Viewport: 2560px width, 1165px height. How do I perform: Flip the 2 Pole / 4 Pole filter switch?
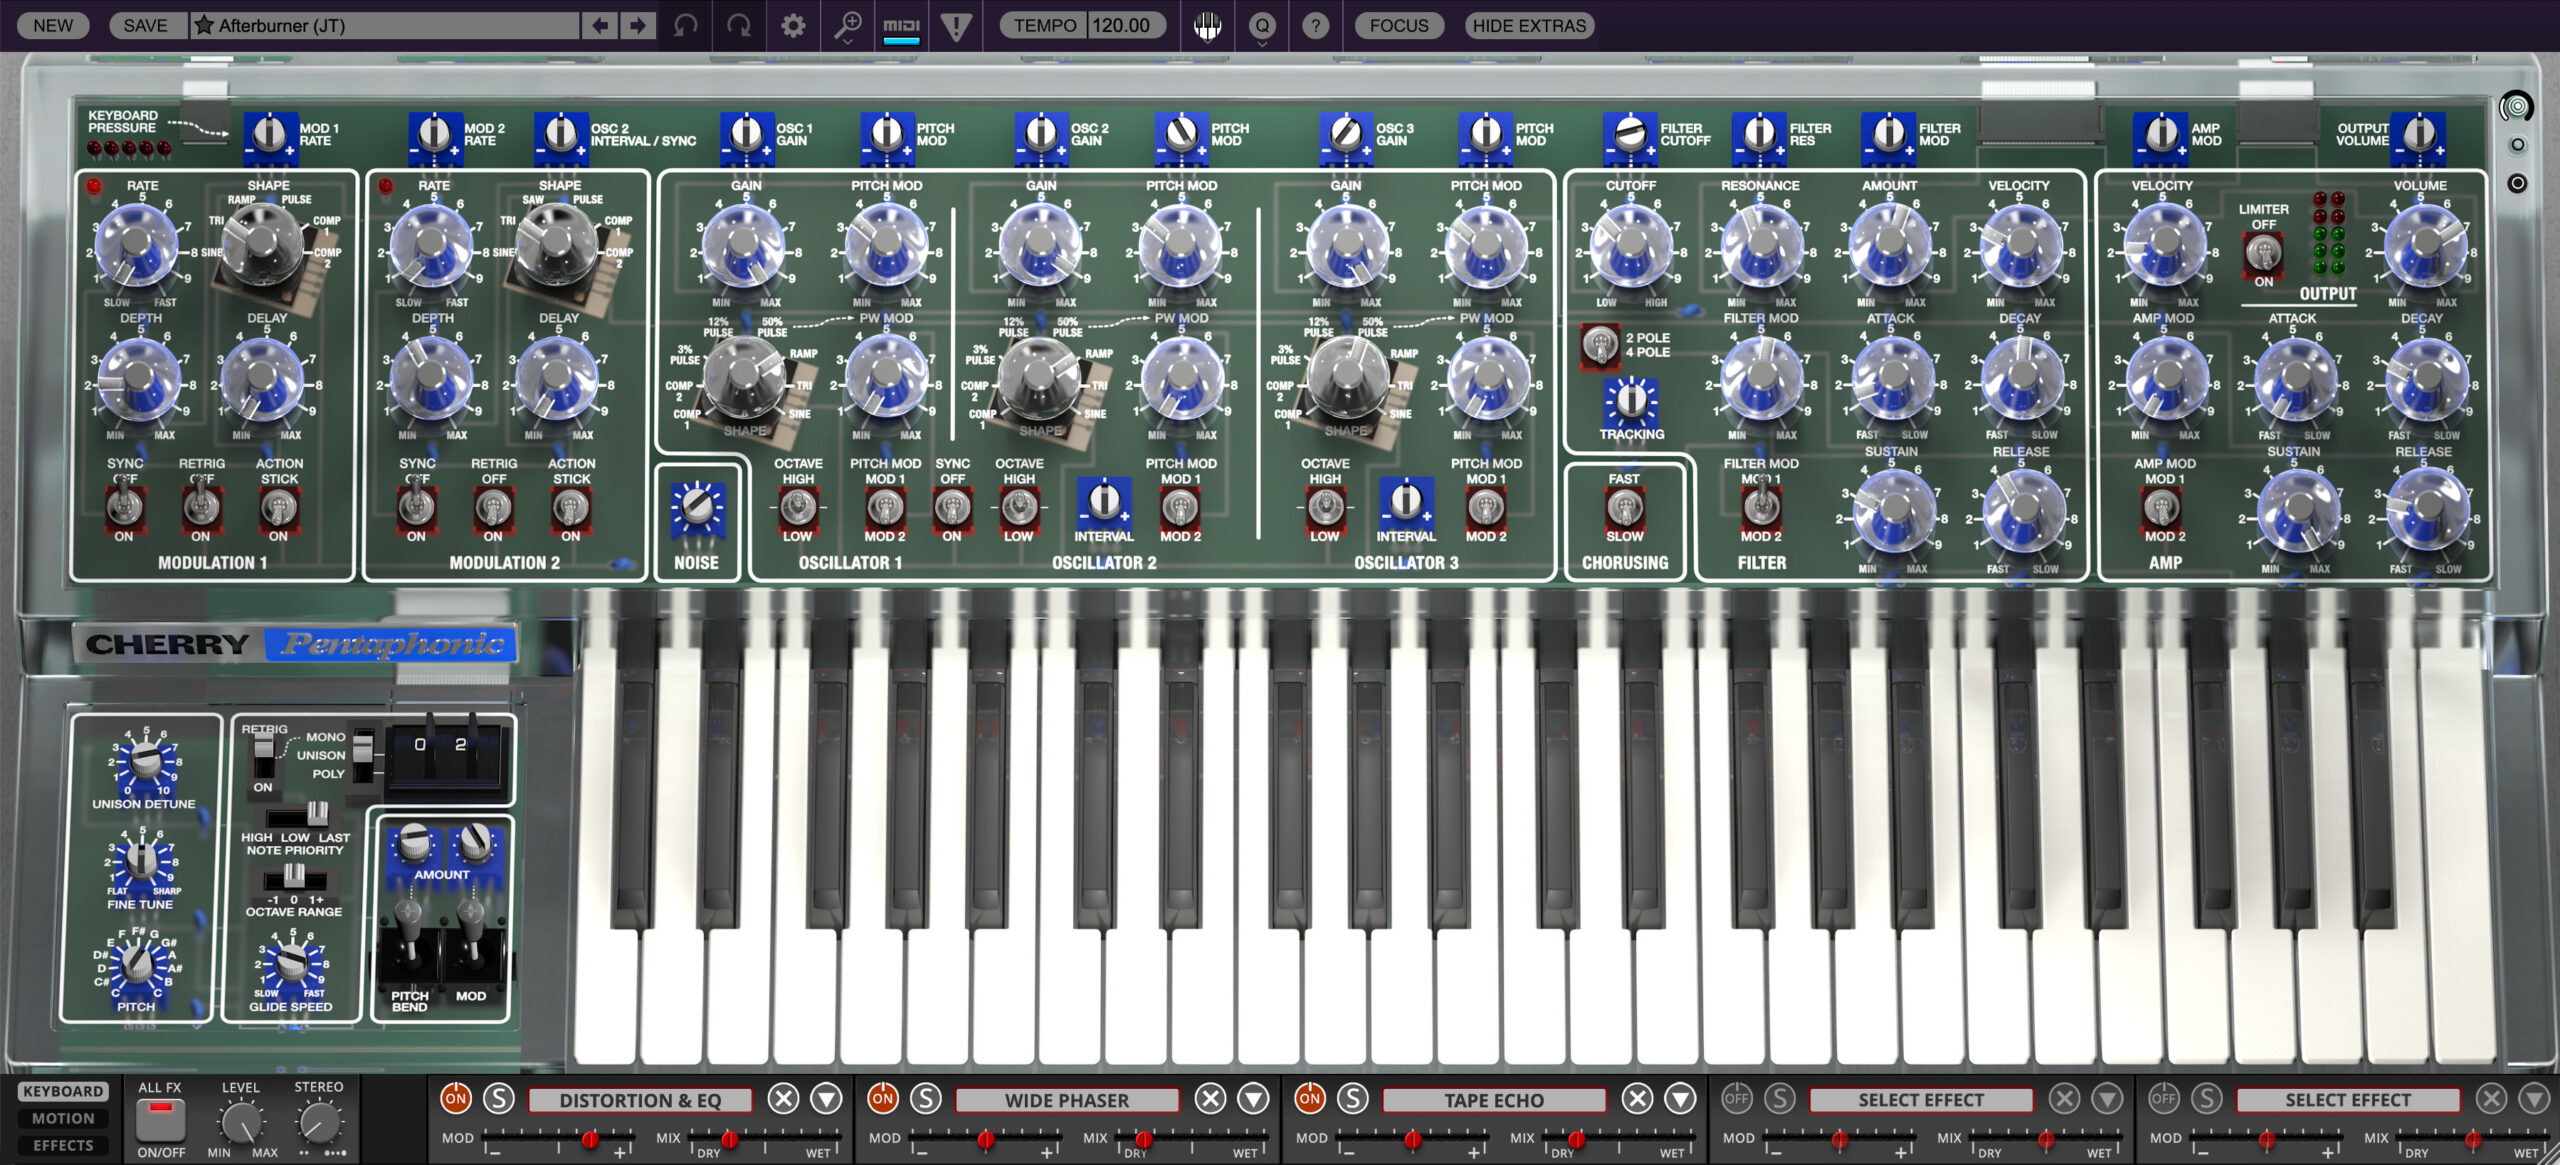click(x=1600, y=346)
